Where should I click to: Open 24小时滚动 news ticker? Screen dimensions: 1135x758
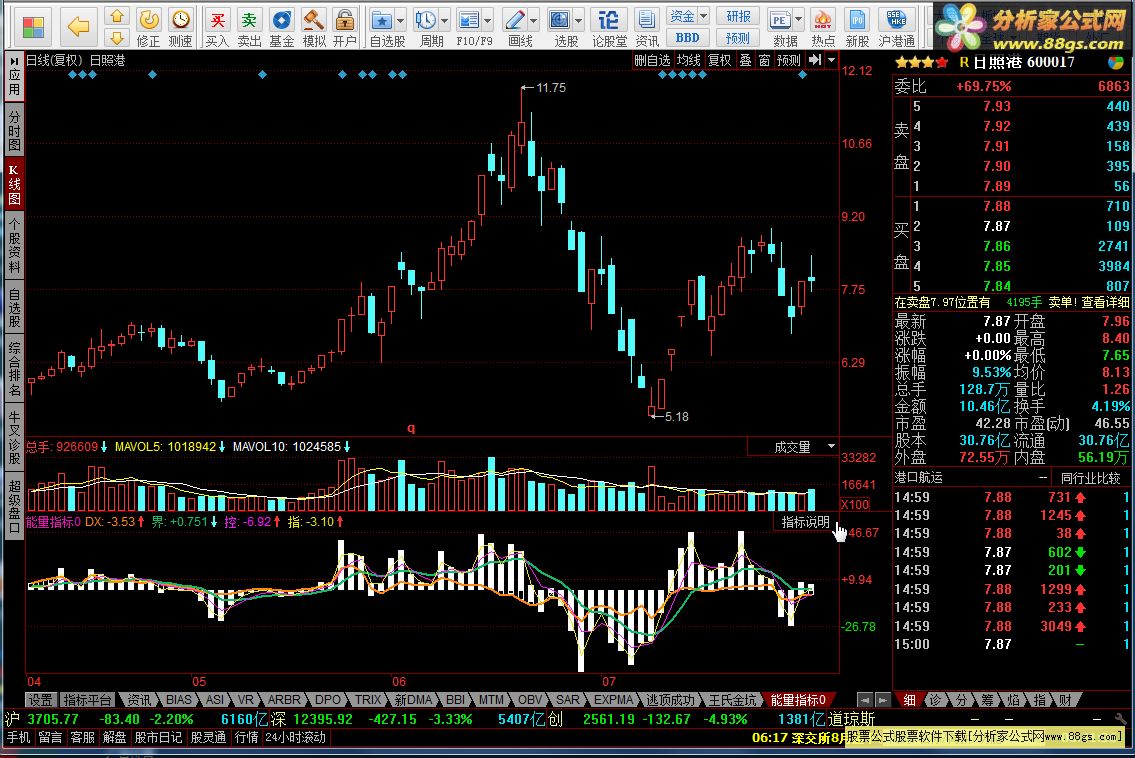(295, 738)
